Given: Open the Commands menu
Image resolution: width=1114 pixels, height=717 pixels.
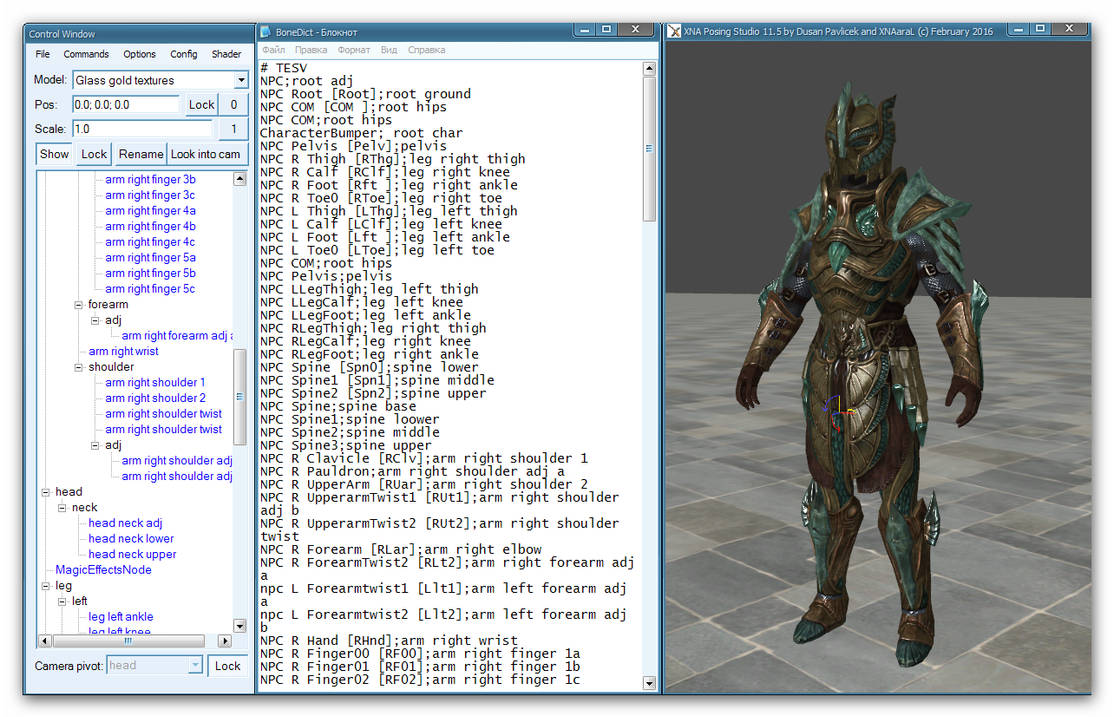Looking at the screenshot, I should 86,54.
